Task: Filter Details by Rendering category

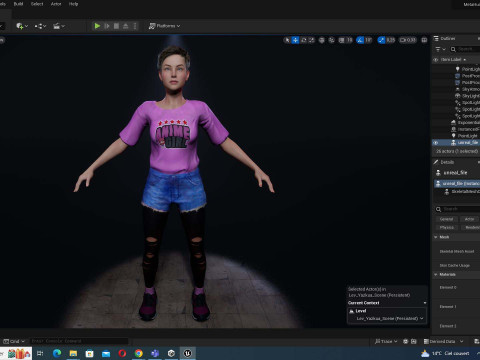Action: pyautogui.click(x=471, y=227)
